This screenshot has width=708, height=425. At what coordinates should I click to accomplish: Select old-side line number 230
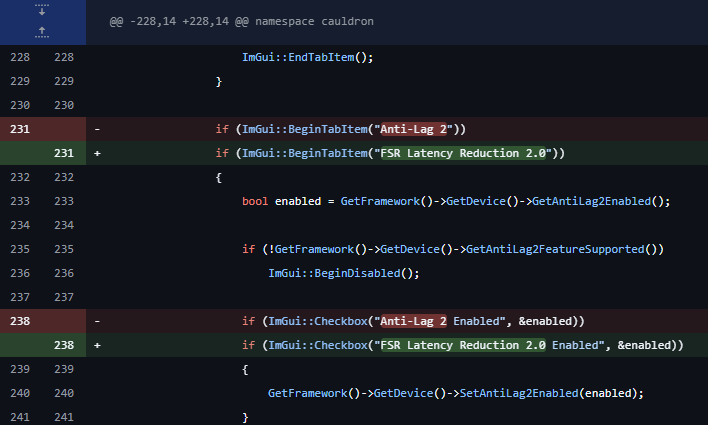pos(20,105)
